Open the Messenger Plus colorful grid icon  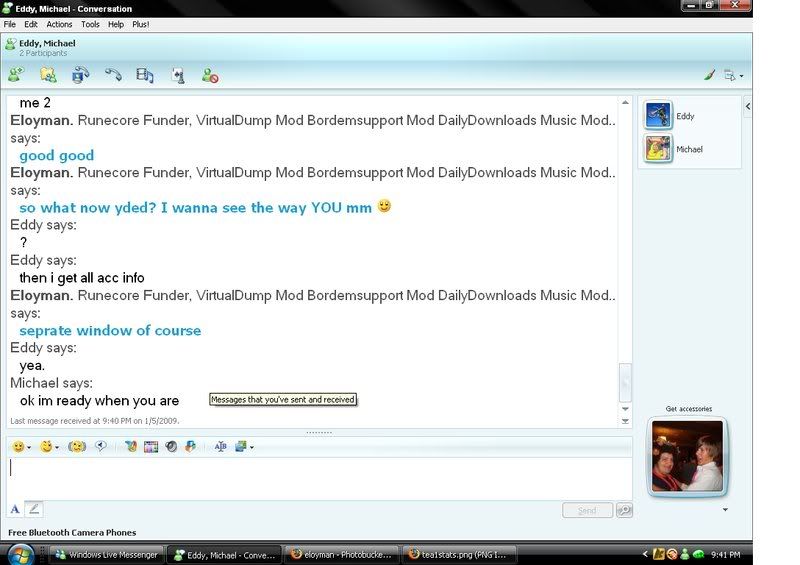click(151, 447)
